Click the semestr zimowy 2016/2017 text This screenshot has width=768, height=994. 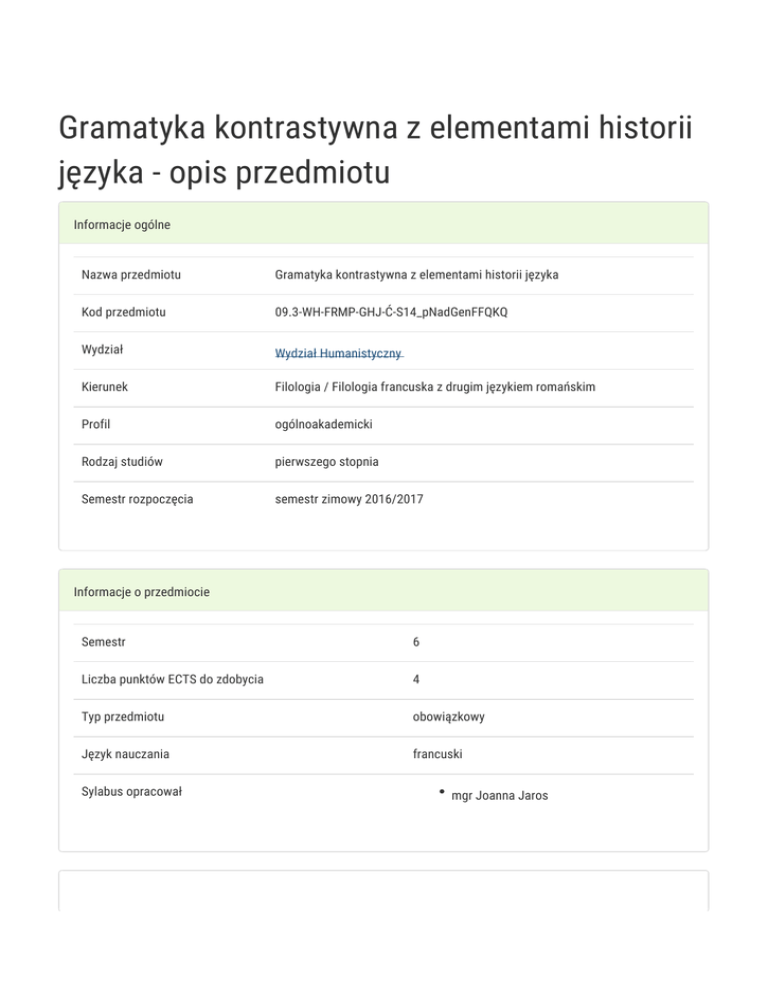click(349, 498)
